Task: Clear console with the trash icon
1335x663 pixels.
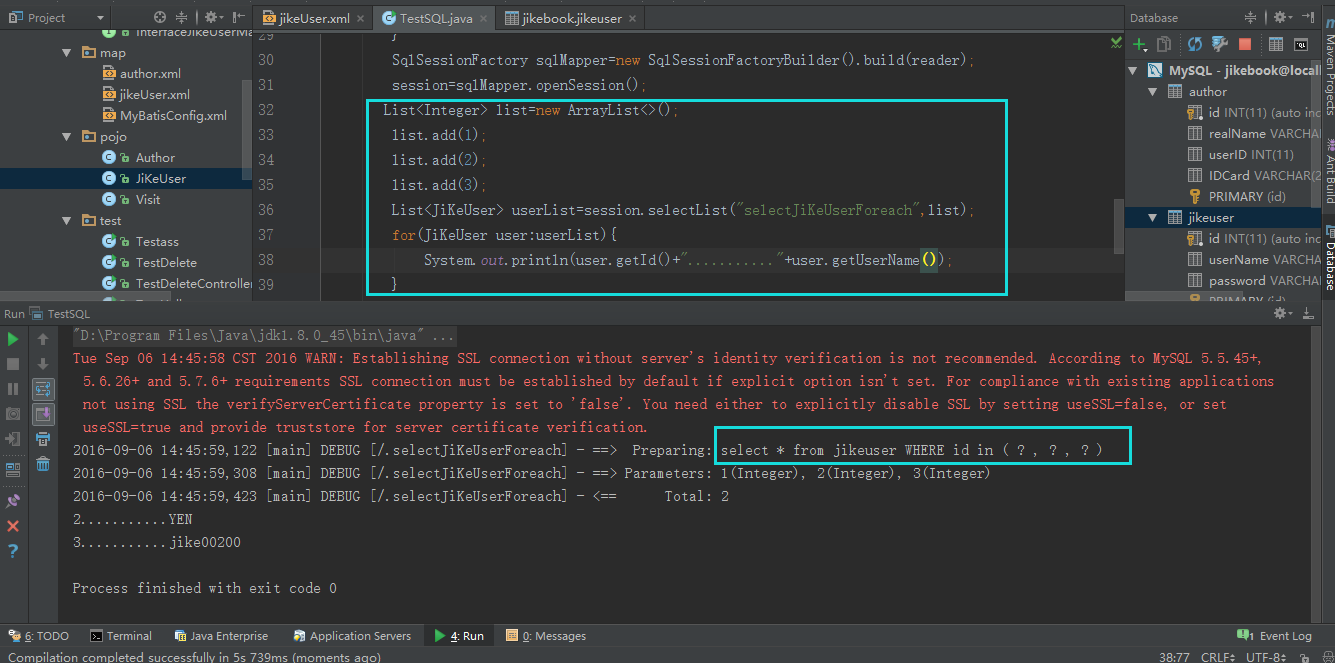Action: pyautogui.click(x=43, y=464)
